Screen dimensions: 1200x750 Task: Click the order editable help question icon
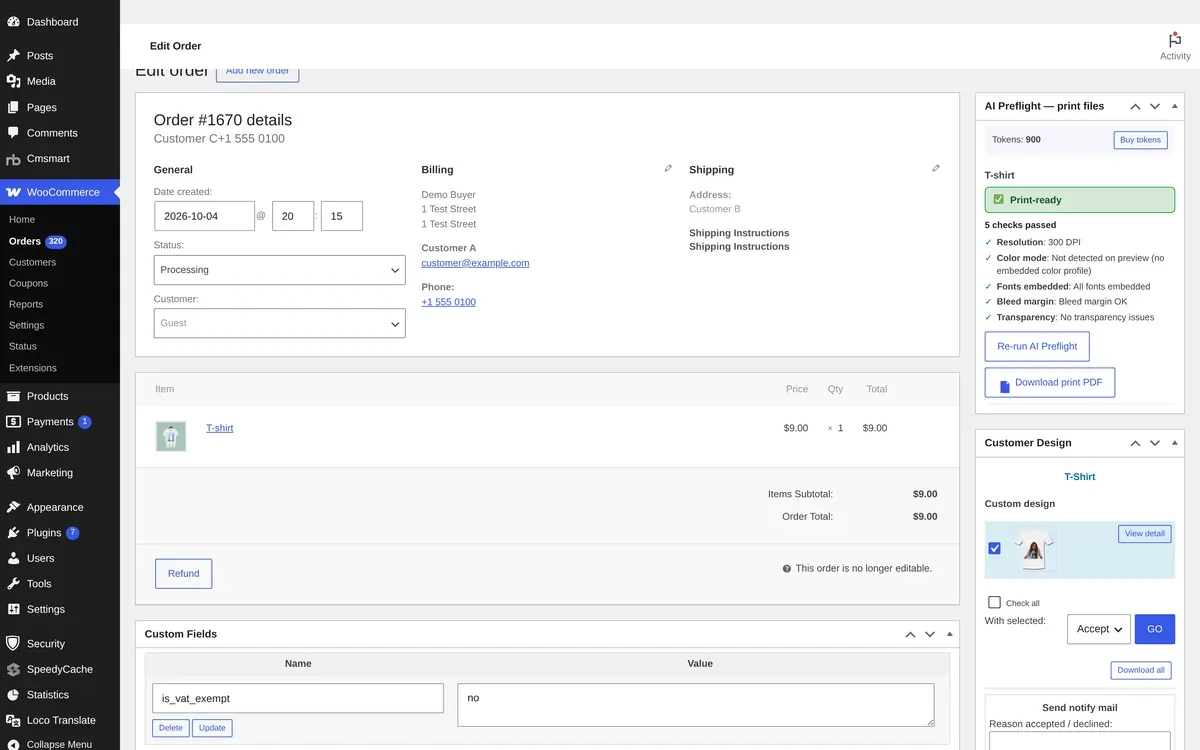(786, 568)
